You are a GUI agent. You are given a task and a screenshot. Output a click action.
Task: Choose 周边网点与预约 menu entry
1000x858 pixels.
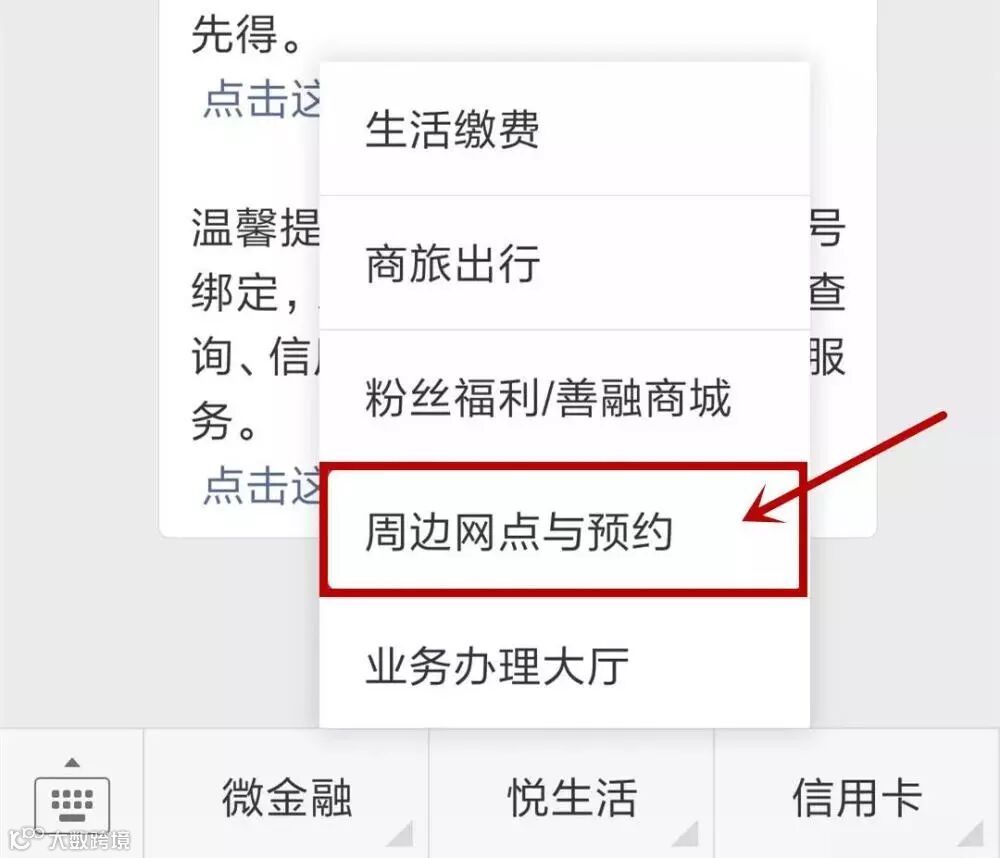(564, 531)
